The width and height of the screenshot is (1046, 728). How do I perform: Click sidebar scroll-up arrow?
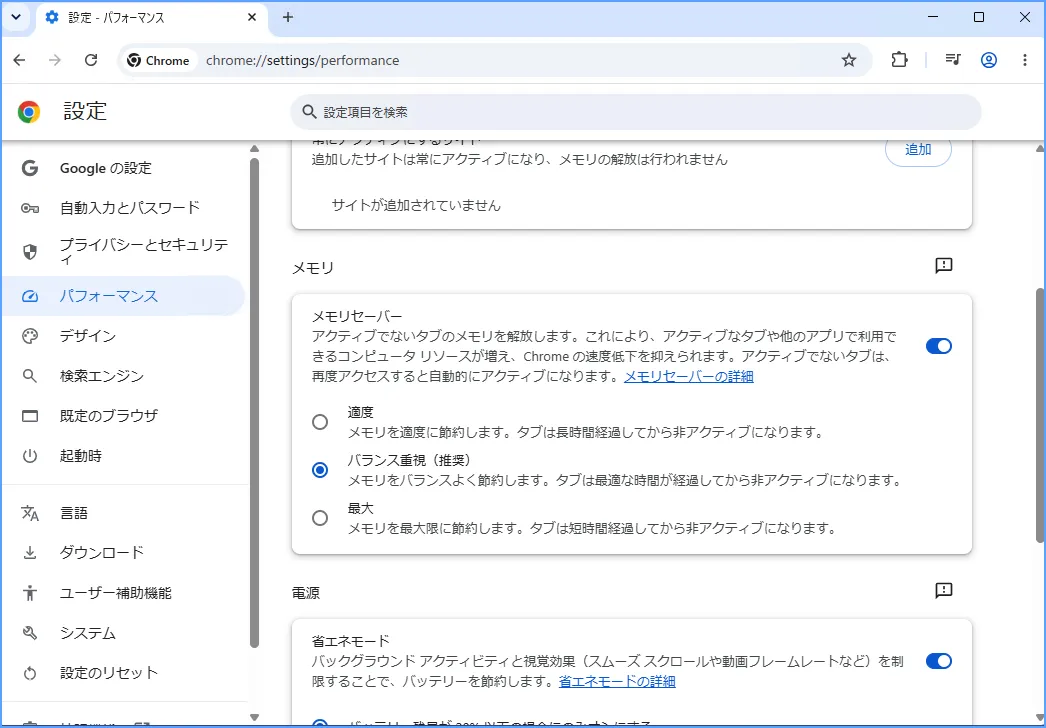pyautogui.click(x=254, y=148)
